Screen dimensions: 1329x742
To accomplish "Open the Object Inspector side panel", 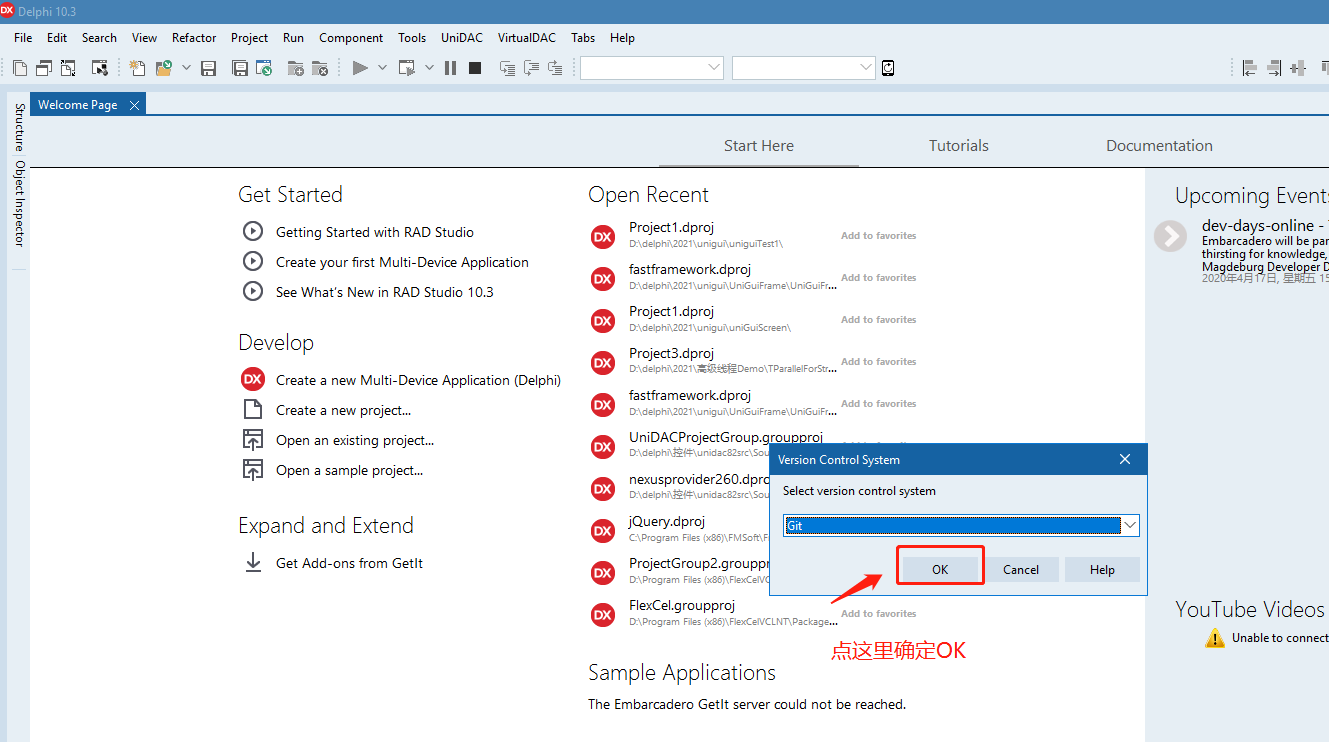I will [19, 203].
